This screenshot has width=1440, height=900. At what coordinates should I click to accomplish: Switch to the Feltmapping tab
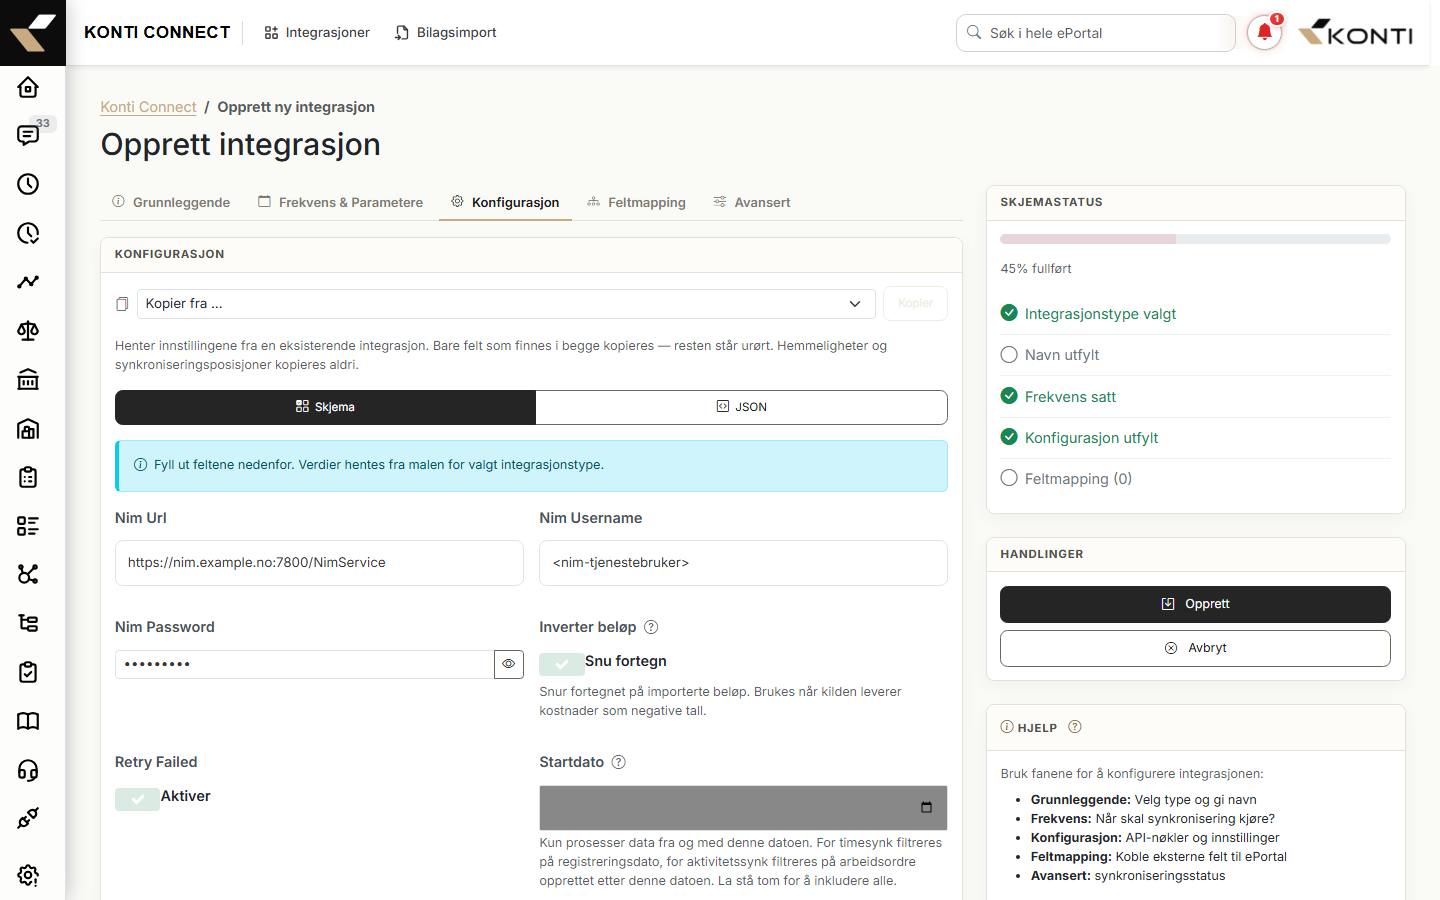637,202
